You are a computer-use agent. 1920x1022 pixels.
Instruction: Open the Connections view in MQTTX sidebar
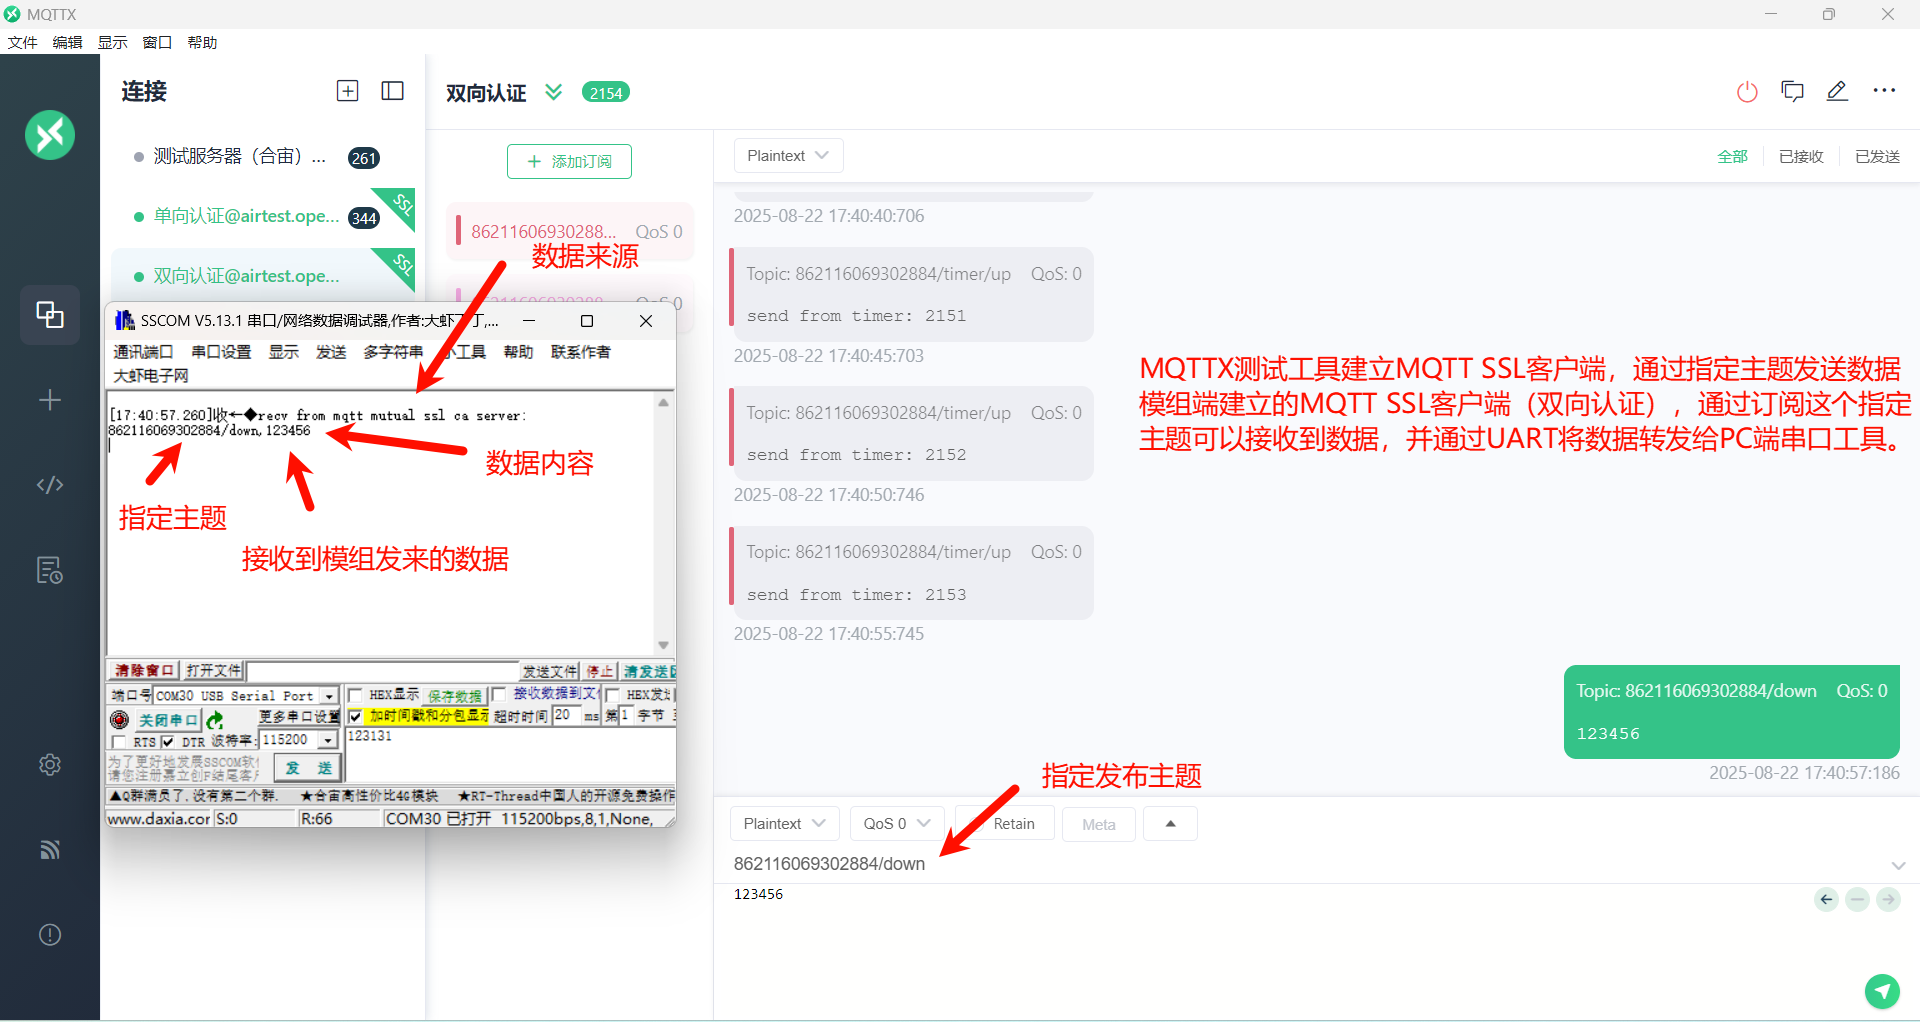pyautogui.click(x=50, y=315)
